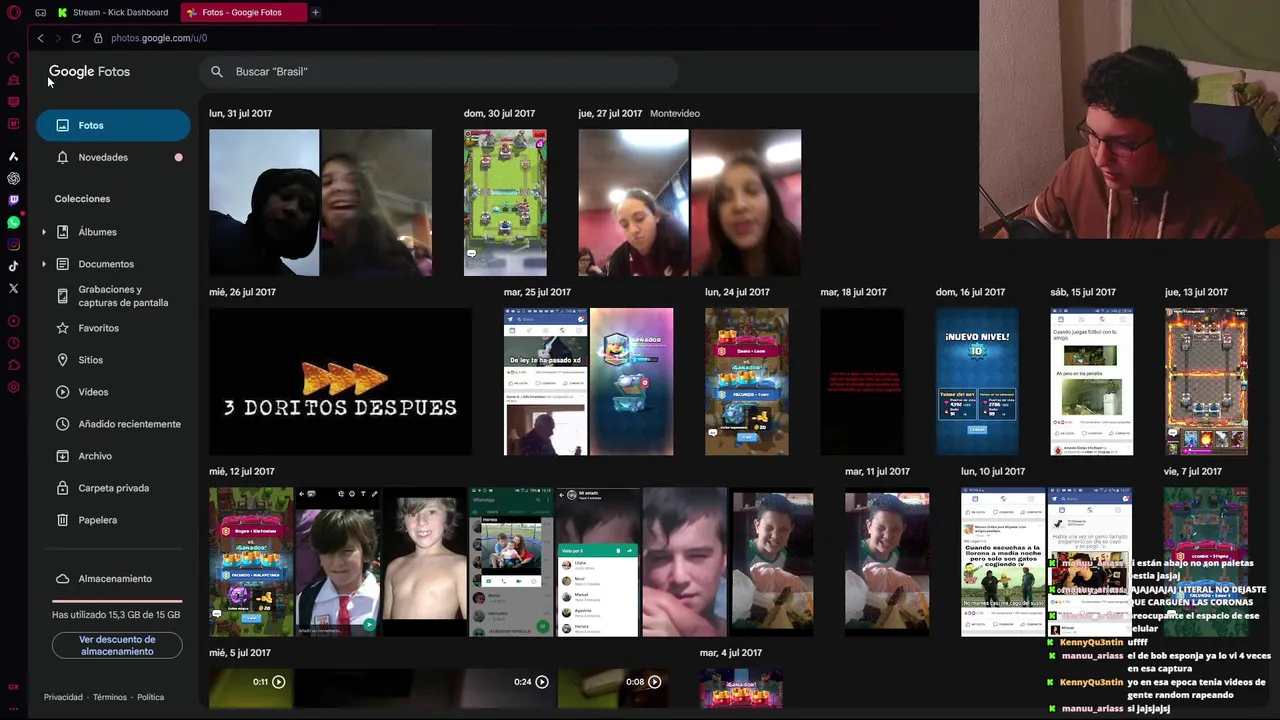
Task: Open a new tab with the plus button
Action: 315,13
